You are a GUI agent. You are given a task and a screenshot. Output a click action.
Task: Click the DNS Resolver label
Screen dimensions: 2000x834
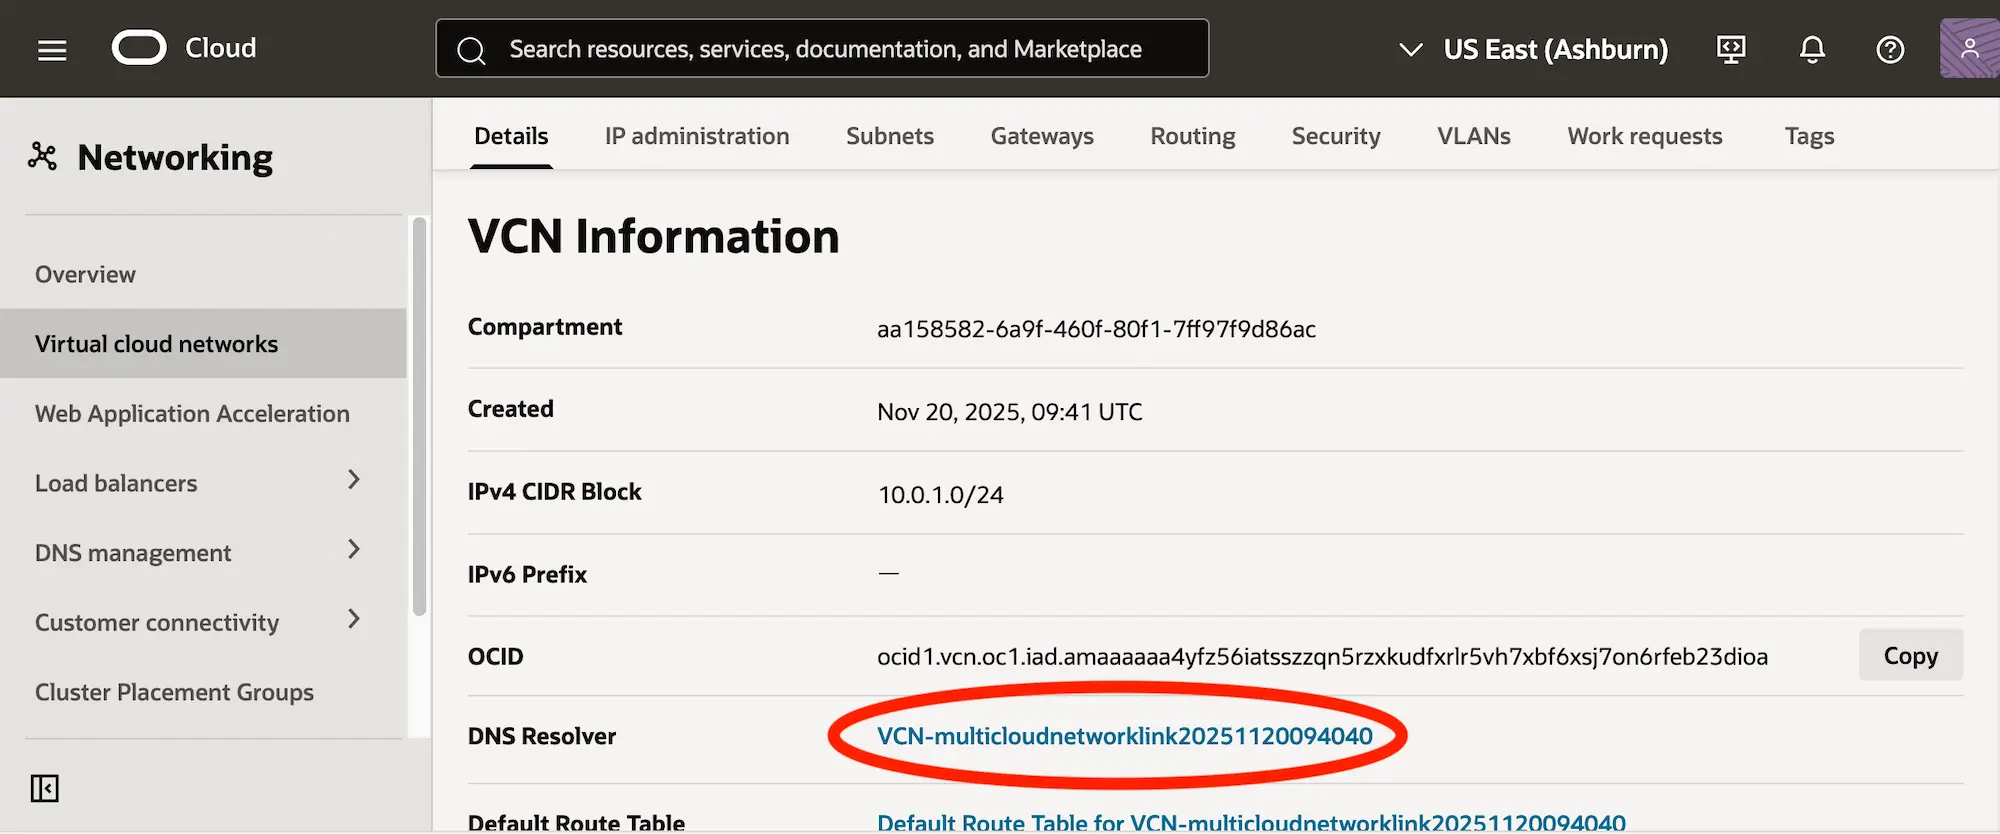(542, 736)
